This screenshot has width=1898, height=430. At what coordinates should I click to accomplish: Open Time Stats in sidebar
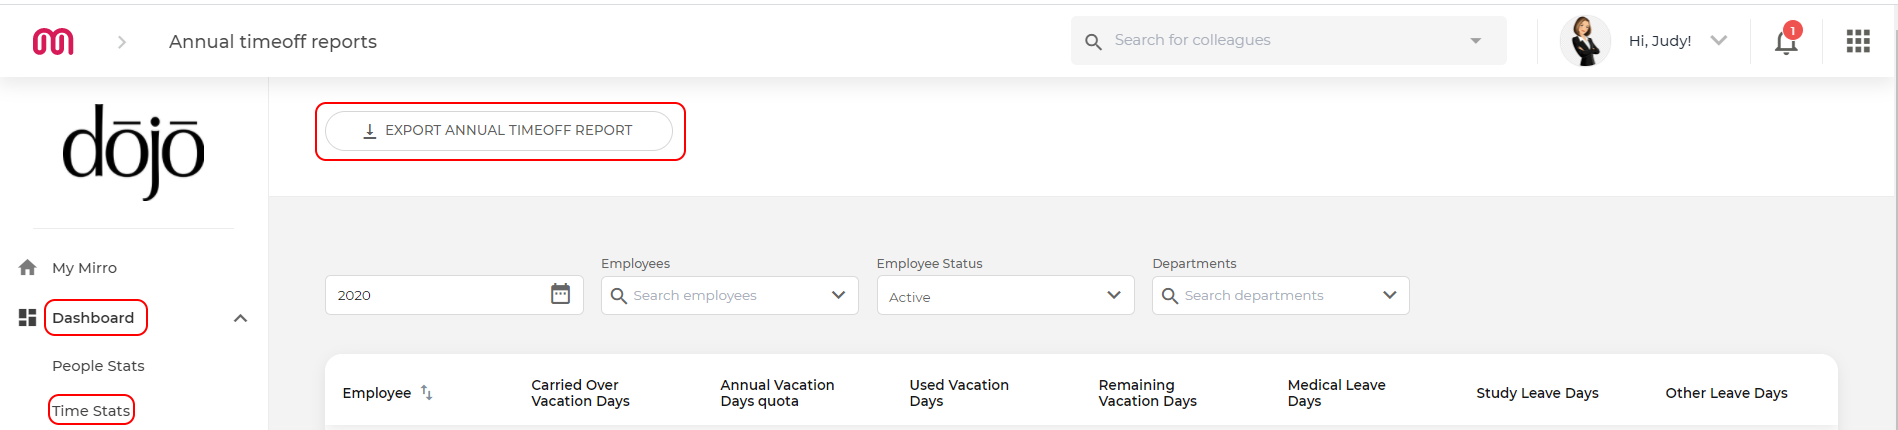pos(91,410)
